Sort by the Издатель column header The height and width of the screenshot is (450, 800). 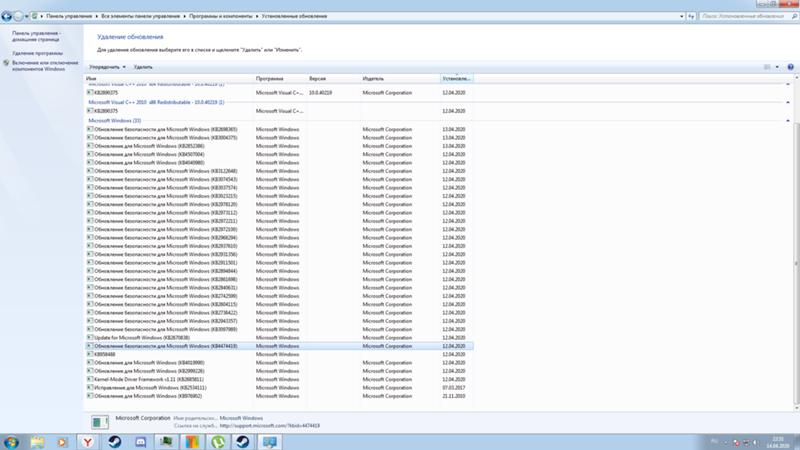coord(400,79)
